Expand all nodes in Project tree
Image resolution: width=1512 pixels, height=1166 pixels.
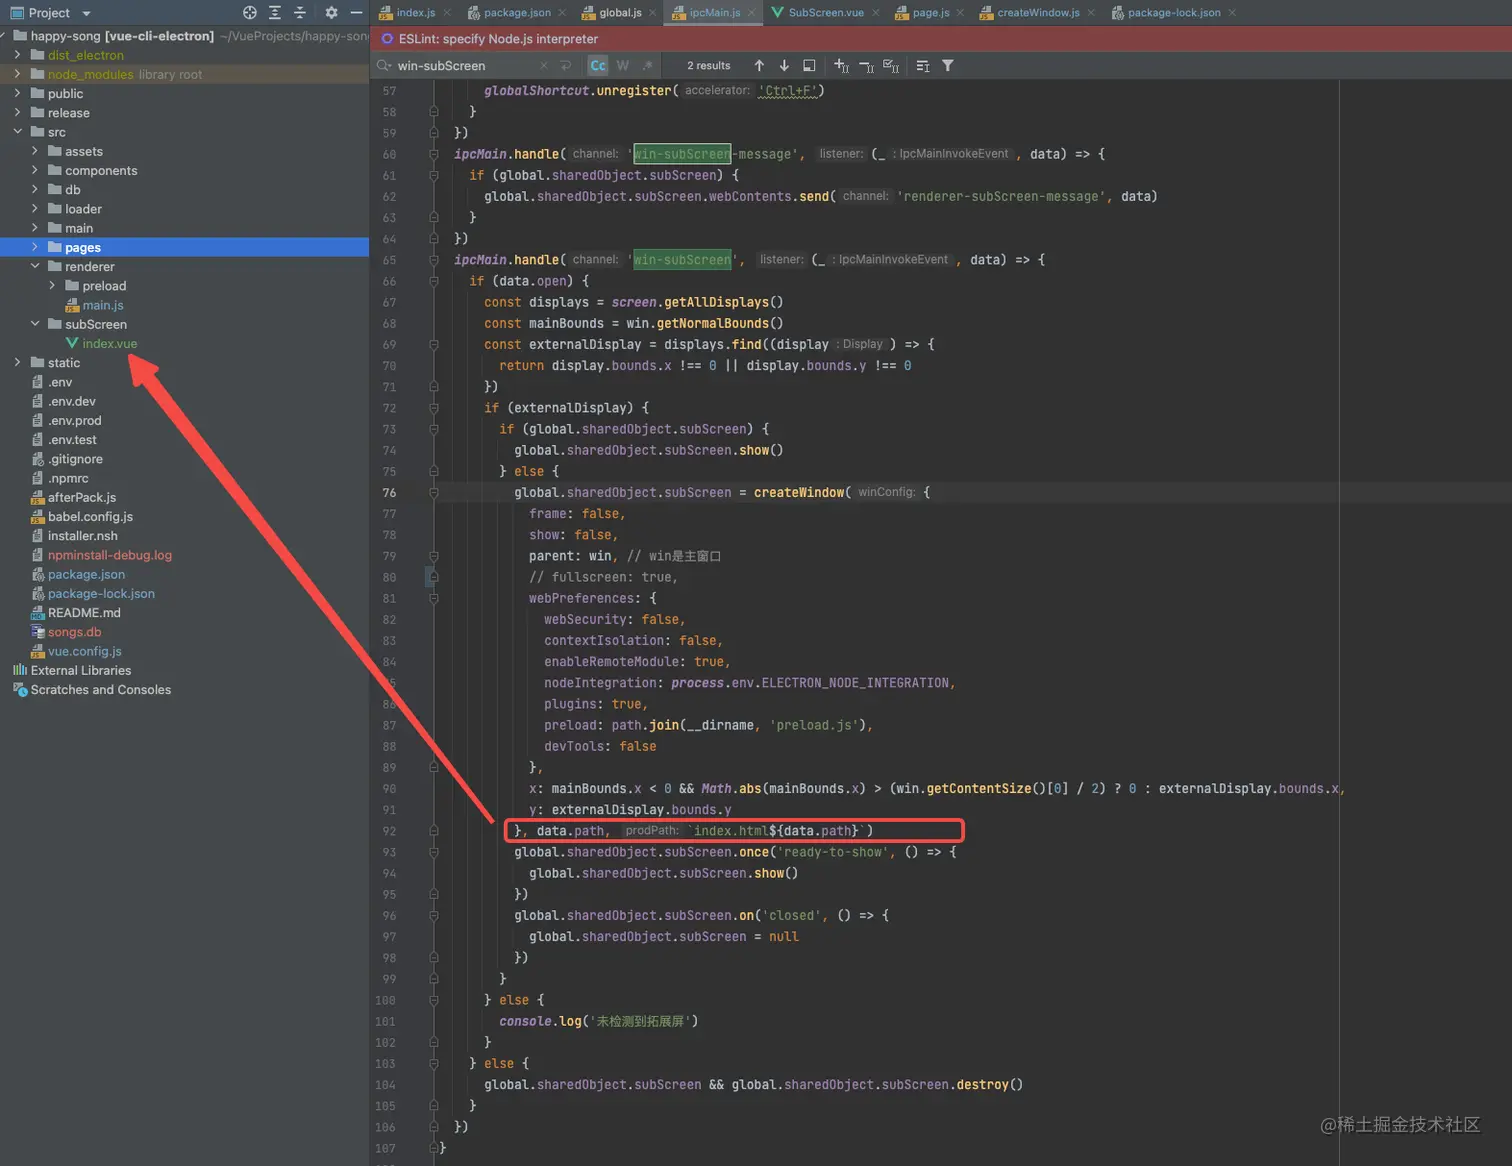pos(275,13)
